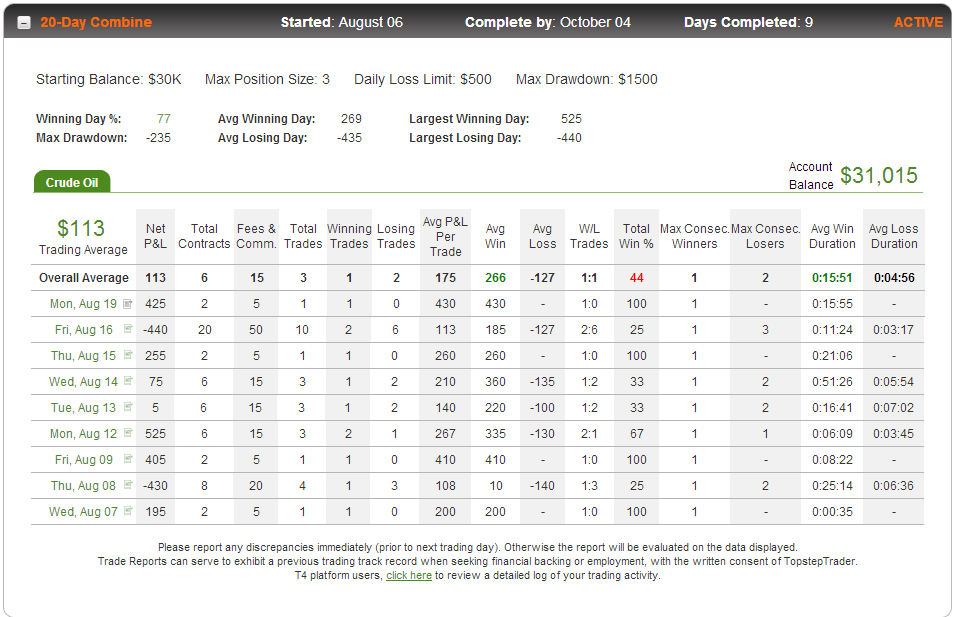
Task: Click the Days Completed: 9 text
Action: click(748, 23)
